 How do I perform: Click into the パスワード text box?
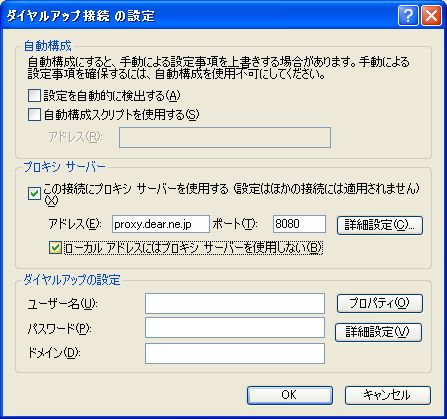[235, 328]
